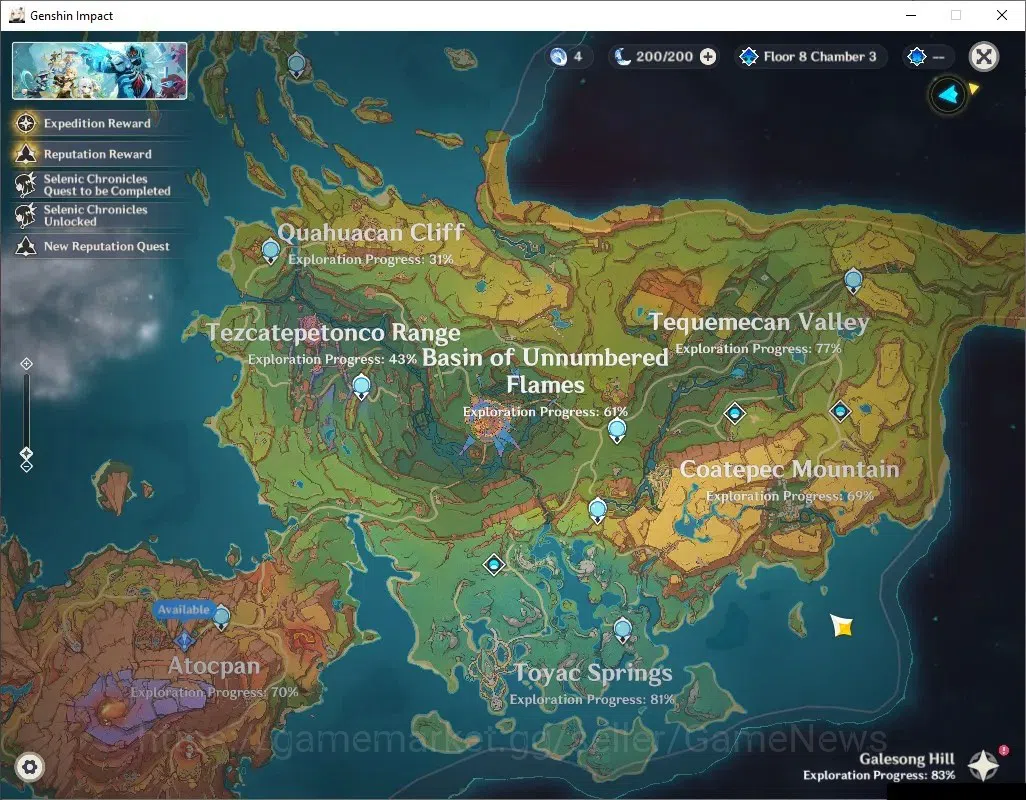Select the waypoint next to Available tag

click(x=222, y=617)
